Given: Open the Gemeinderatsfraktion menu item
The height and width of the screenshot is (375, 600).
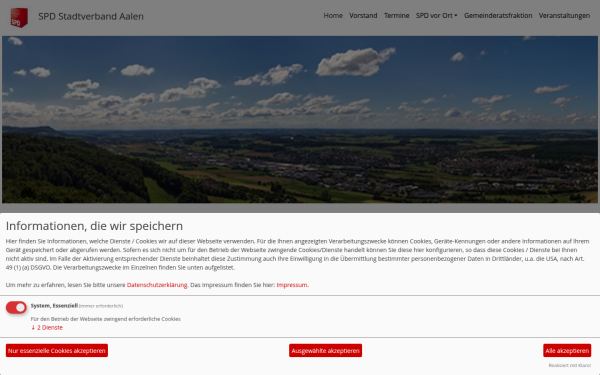Looking at the screenshot, I should coord(498,16).
